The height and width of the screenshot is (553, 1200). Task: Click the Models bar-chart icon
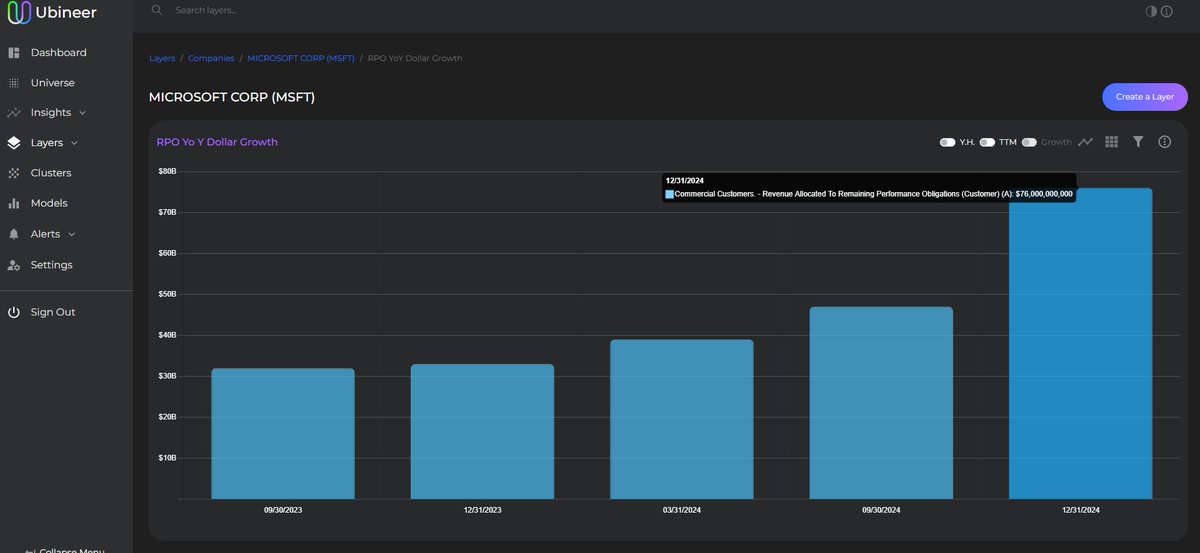click(x=14, y=203)
